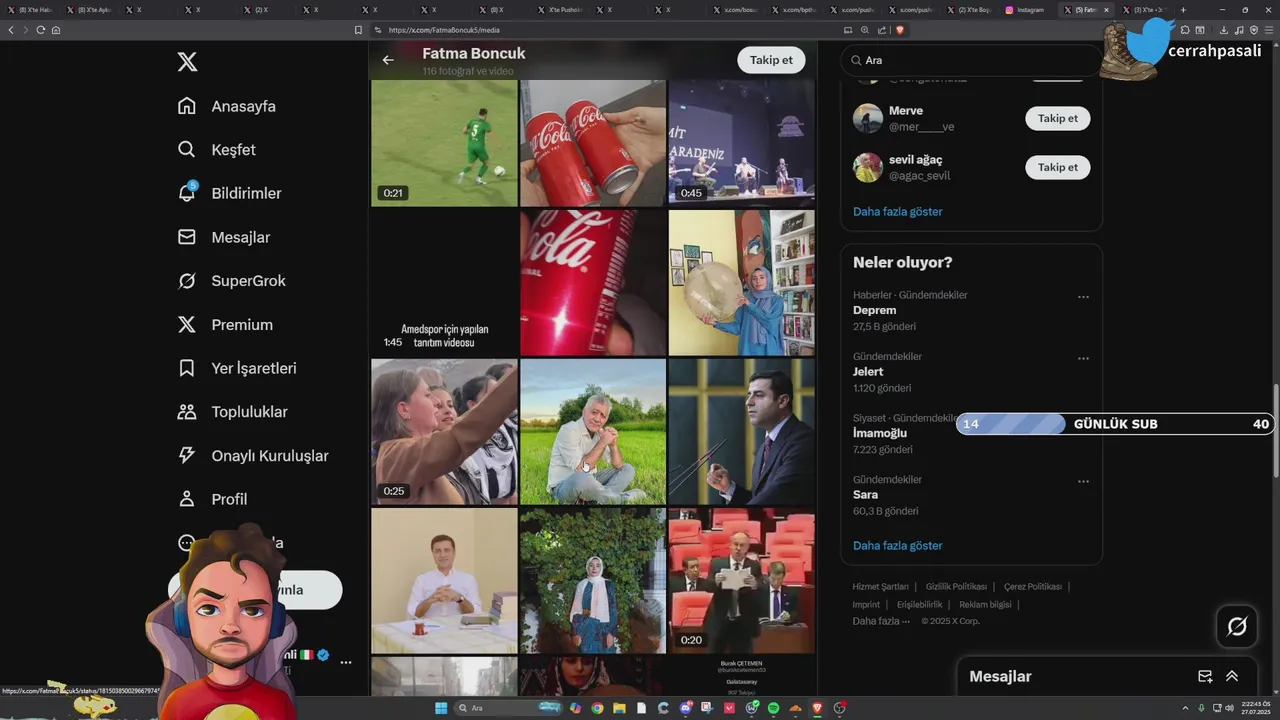Open options for the Jelert trend

tap(1083, 358)
